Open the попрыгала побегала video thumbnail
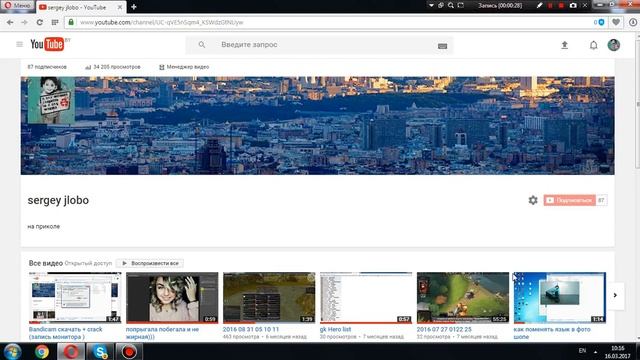This screenshot has height=360, width=640. [x=172, y=298]
